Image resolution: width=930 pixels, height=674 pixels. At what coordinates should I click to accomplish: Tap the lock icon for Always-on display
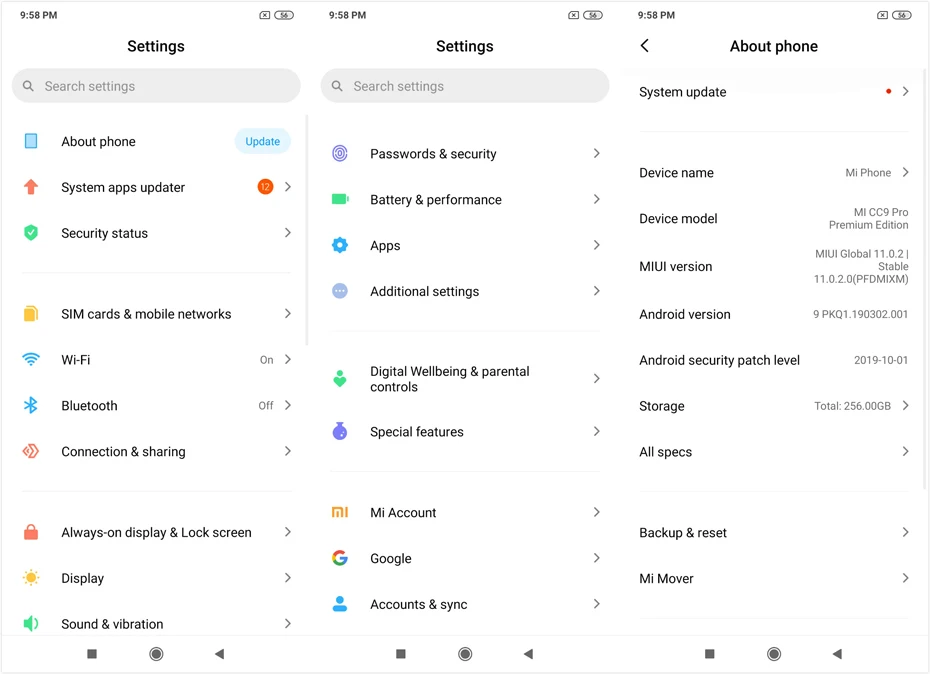point(31,532)
